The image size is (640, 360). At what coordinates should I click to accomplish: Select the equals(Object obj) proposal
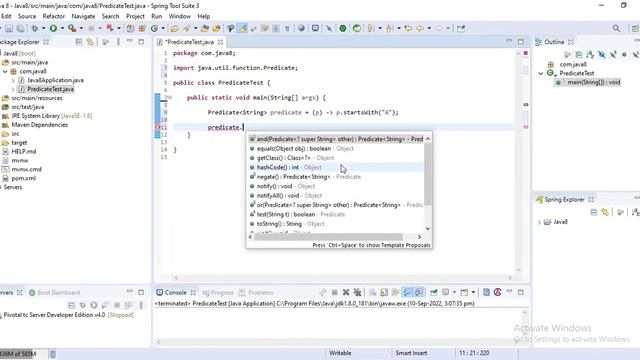click(336, 149)
